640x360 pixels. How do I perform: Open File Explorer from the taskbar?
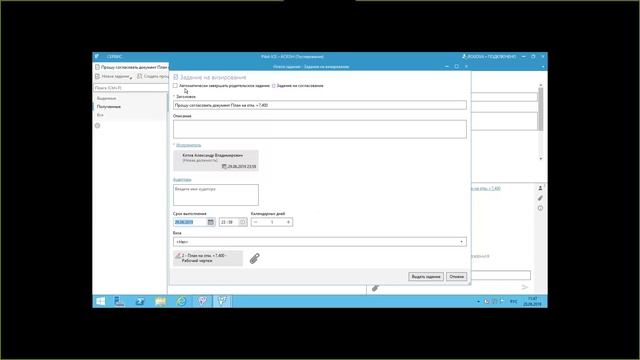(x=160, y=301)
